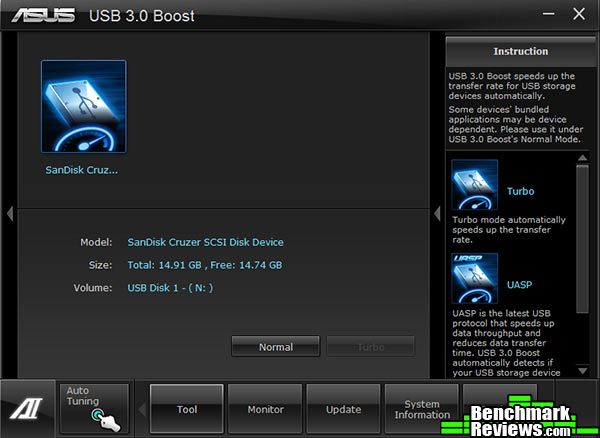Viewport: 600px width, 438px height.
Task: Click the UASP mode icon in Instruction panel
Action: point(474,278)
